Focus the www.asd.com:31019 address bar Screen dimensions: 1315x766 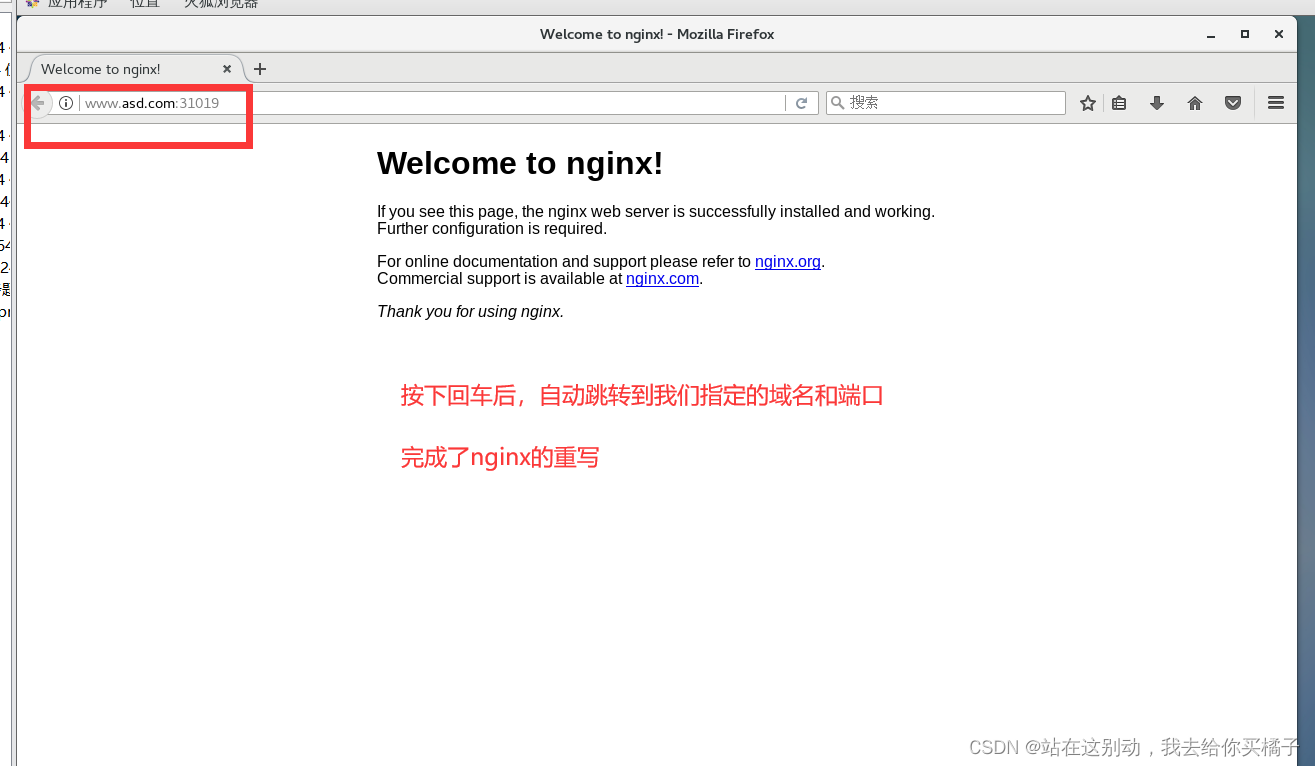pyautogui.click(x=430, y=103)
